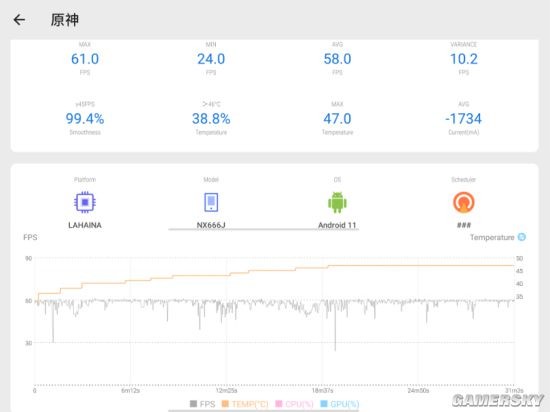Click the 6m12s time axis marker
550x412 pixels.
130,390
